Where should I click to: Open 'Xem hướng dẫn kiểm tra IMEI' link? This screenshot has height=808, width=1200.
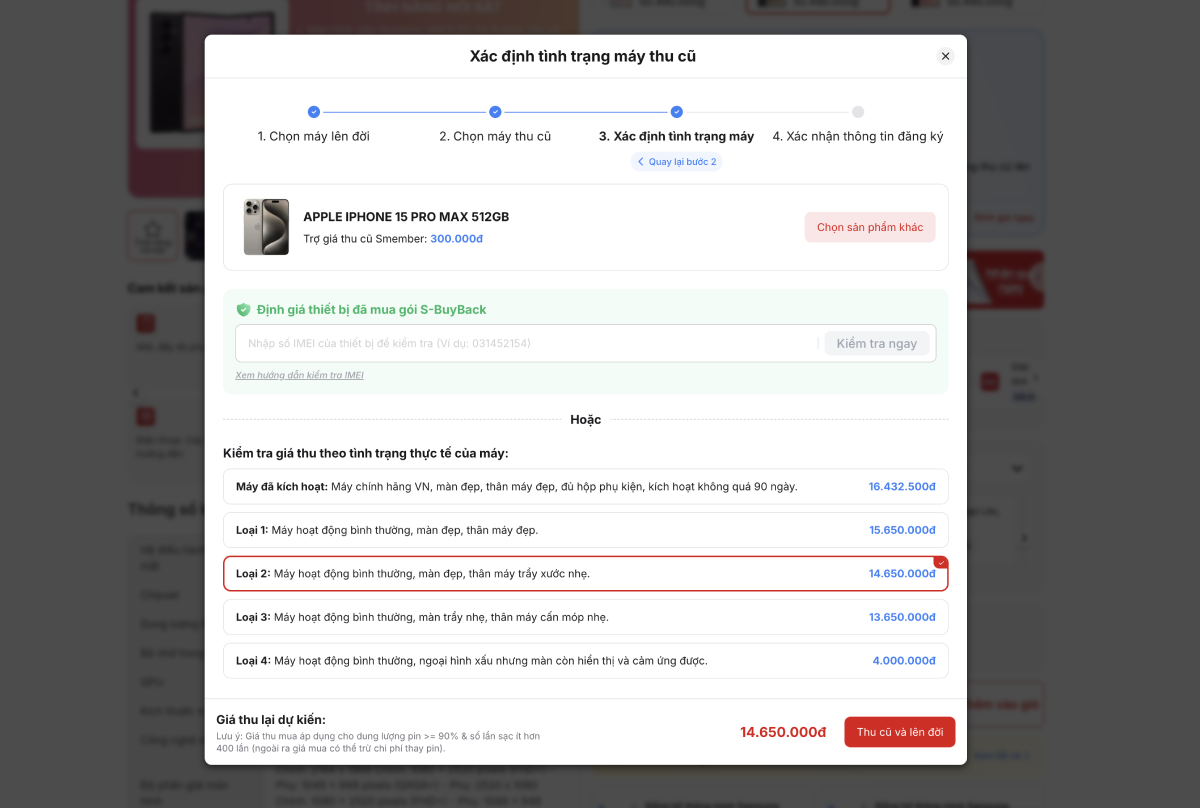coord(299,375)
